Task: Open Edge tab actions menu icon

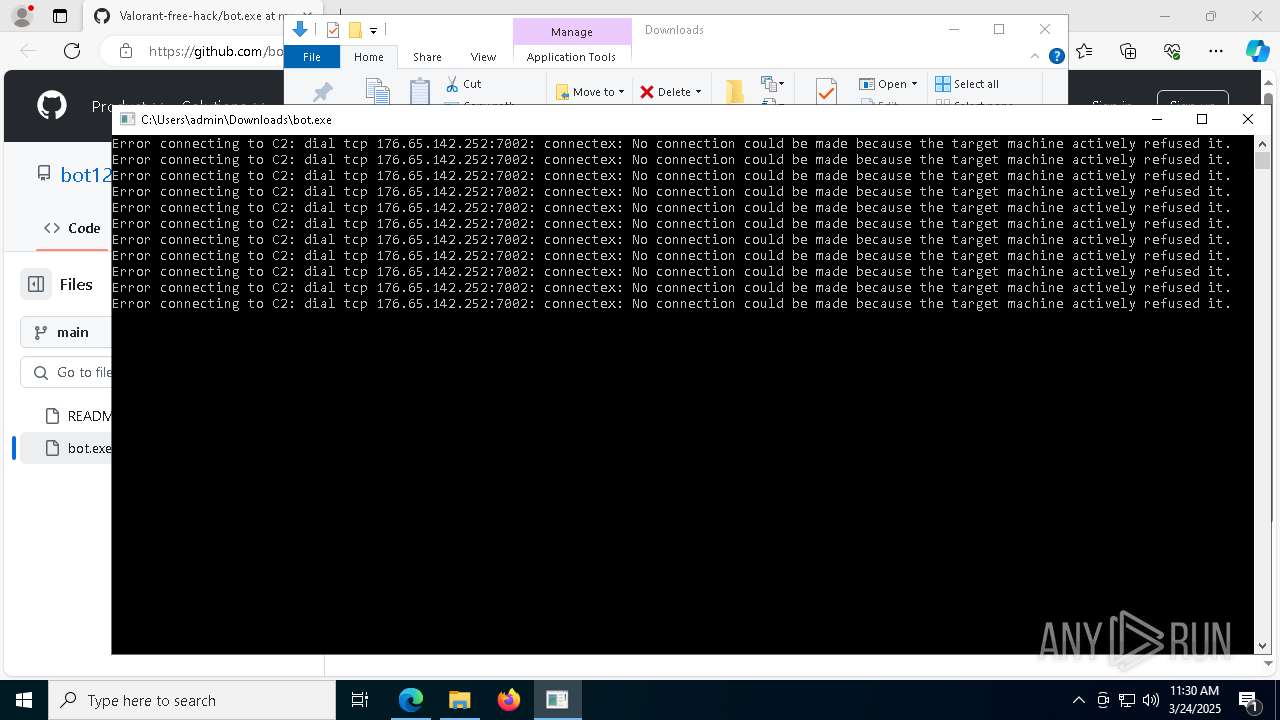Action: pos(60,16)
